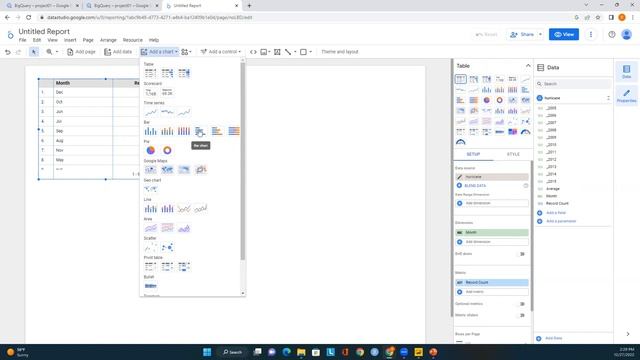This screenshot has width=640, height=360.
Task: Select the Treemap chart in Table panel
Action: pyautogui.click(x=513, y=132)
